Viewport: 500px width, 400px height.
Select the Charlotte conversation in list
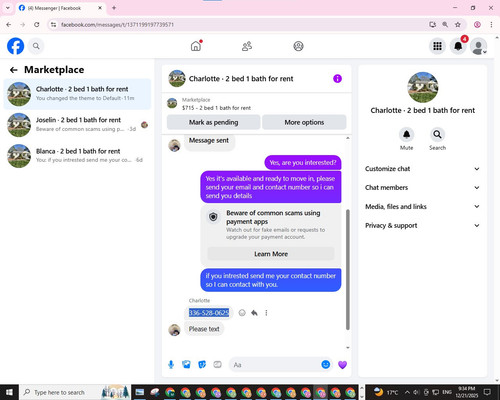tap(77, 94)
